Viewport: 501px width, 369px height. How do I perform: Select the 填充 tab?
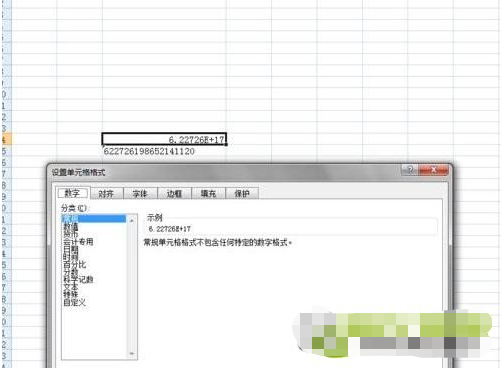click(x=208, y=194)
